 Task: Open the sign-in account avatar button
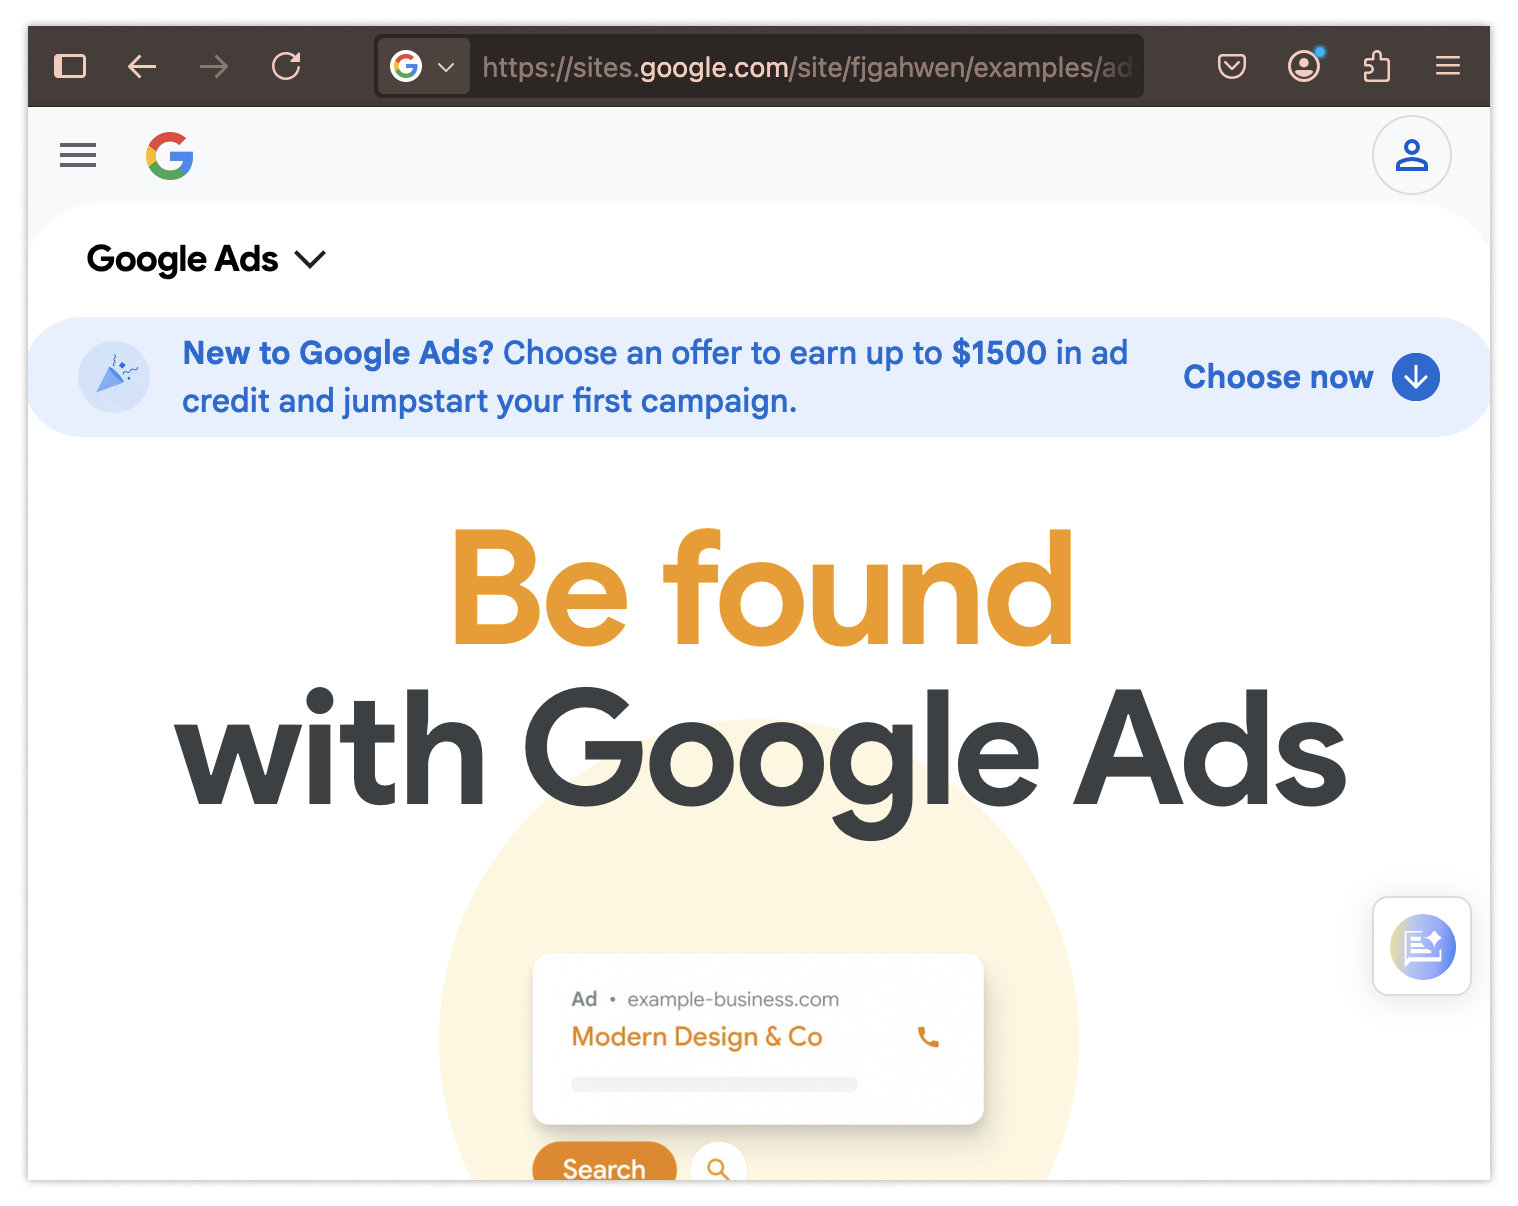tap(1412, 155)
